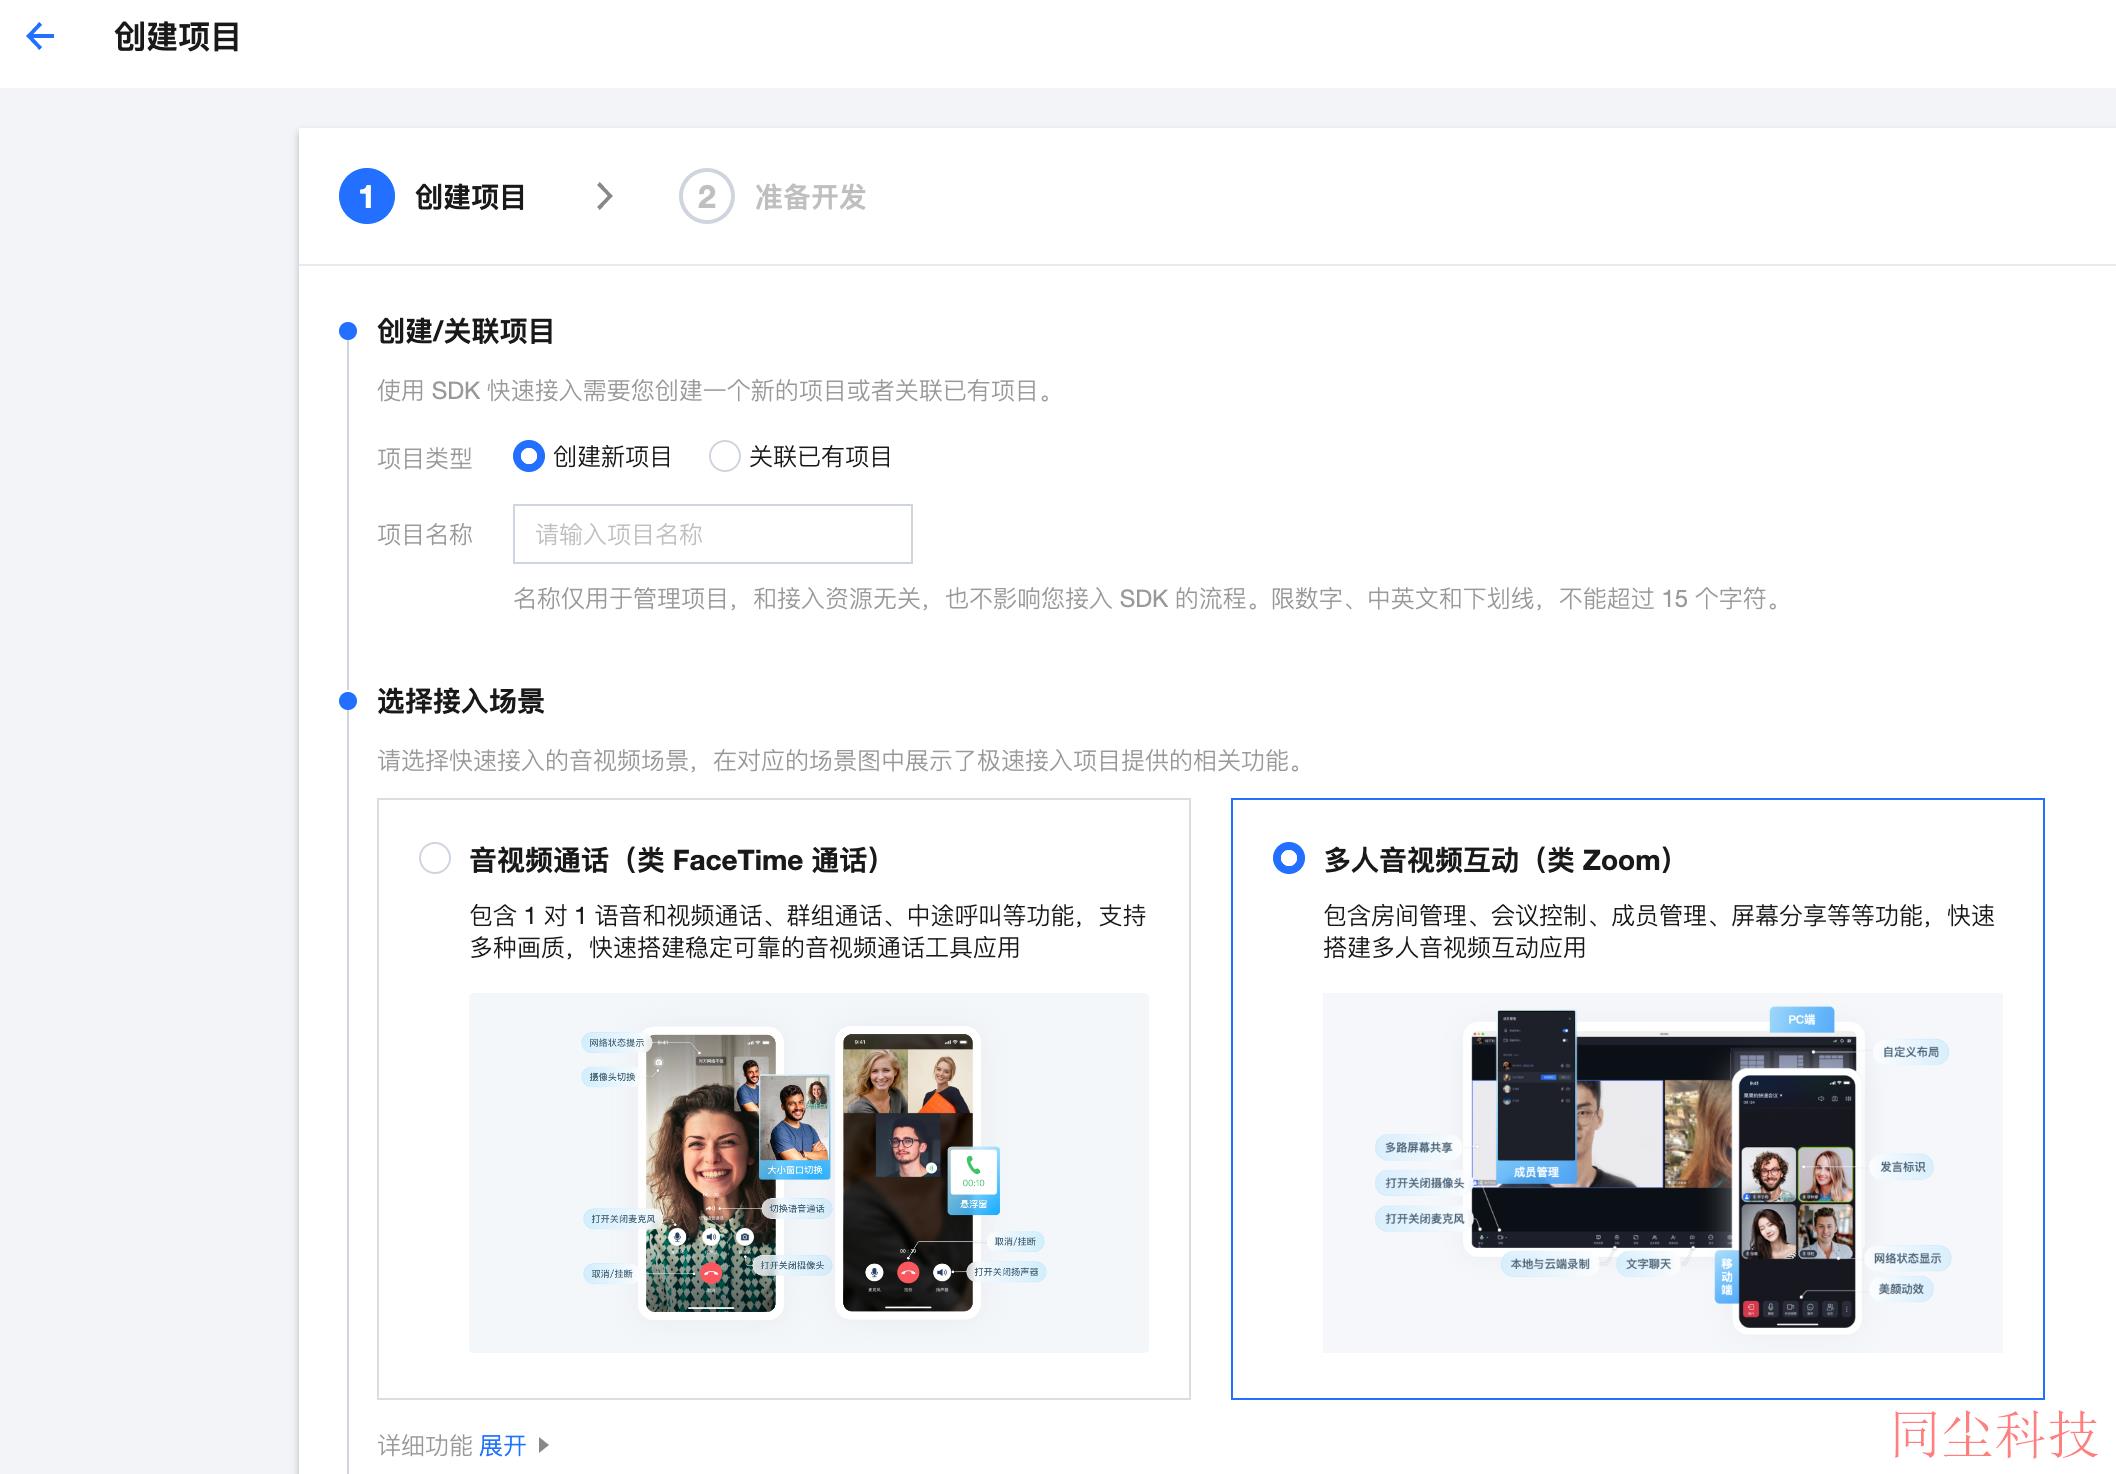Click the 请选择快速接入的音视频场景 hint text
2116x1474 pixels.
coord(843,761)
